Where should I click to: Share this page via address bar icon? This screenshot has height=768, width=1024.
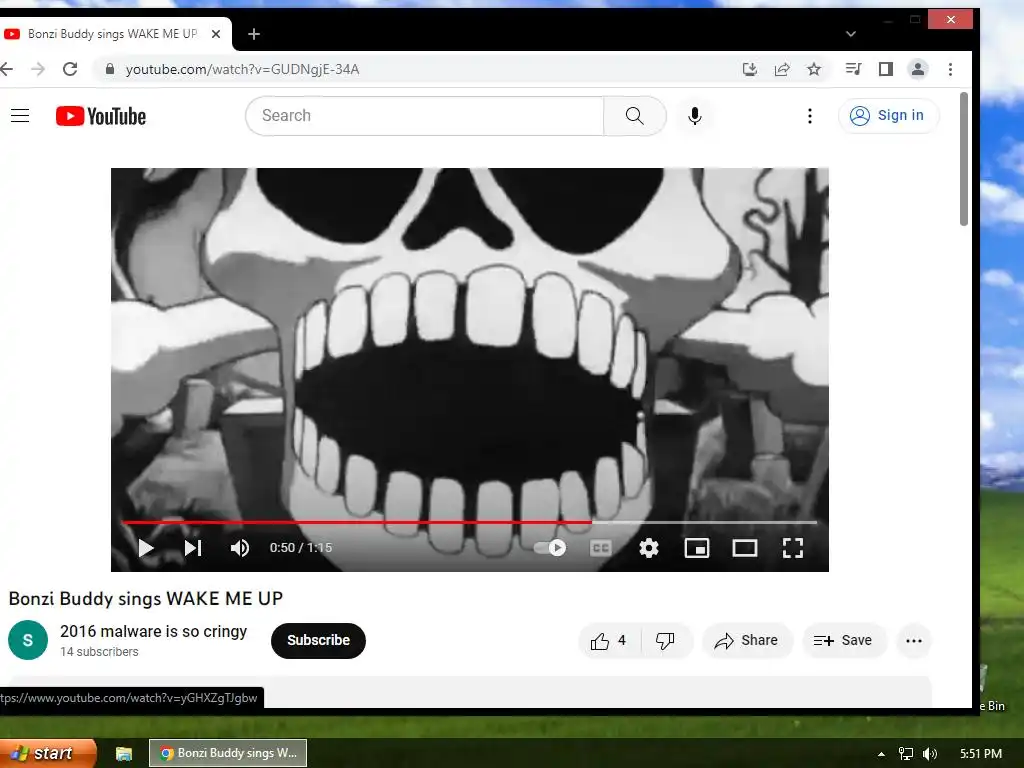782,69
